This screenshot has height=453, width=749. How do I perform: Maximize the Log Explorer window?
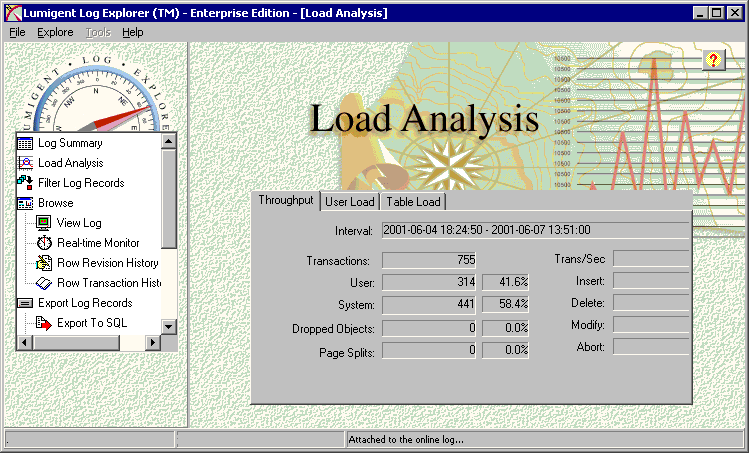[717, 13]
